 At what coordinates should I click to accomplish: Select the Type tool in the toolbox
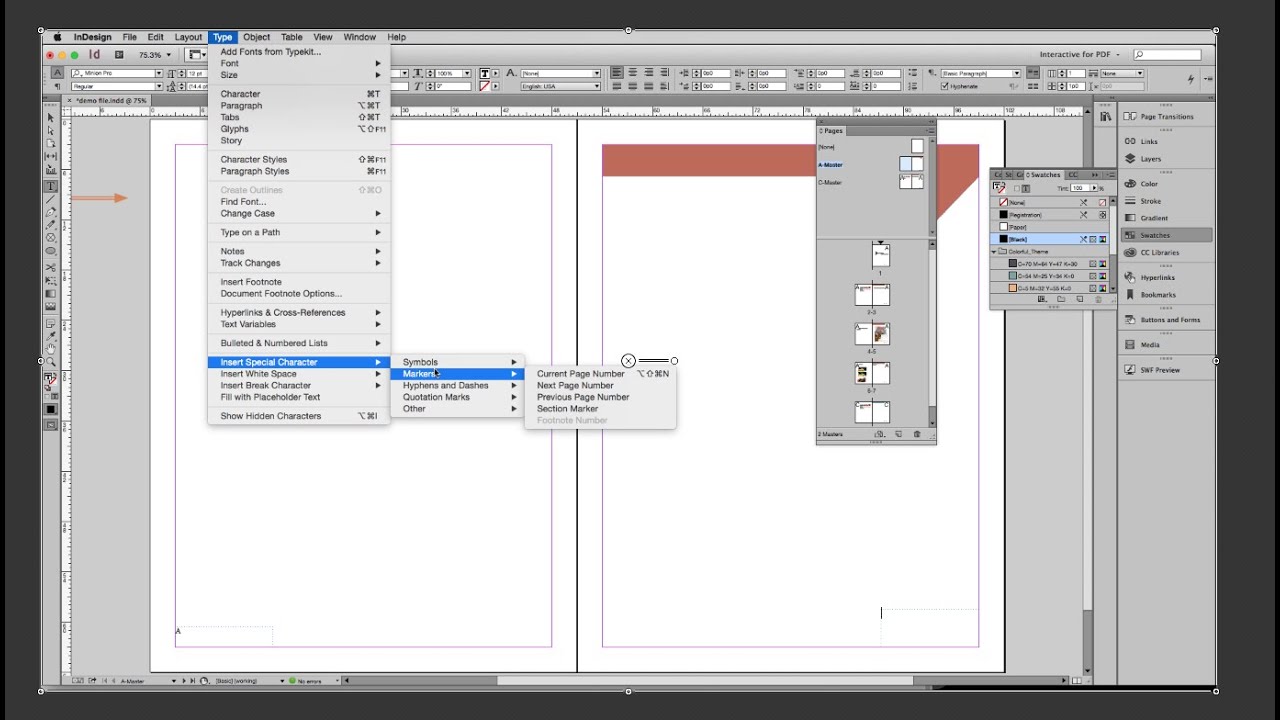point(50,186)
